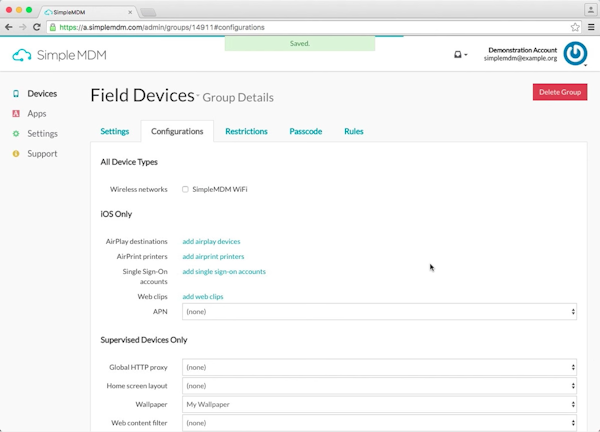
Task: Open the APN dropdown
Action: 379,311
